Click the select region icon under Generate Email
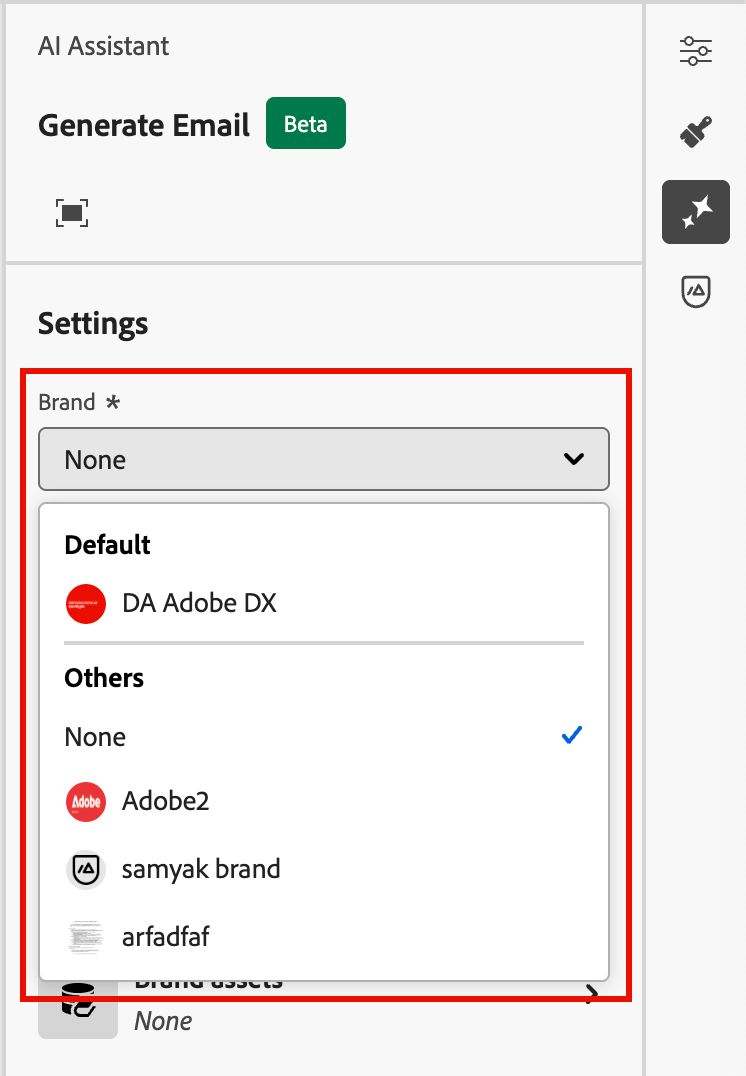This screenshot has width=746, height=1076. tap(71, 212)
